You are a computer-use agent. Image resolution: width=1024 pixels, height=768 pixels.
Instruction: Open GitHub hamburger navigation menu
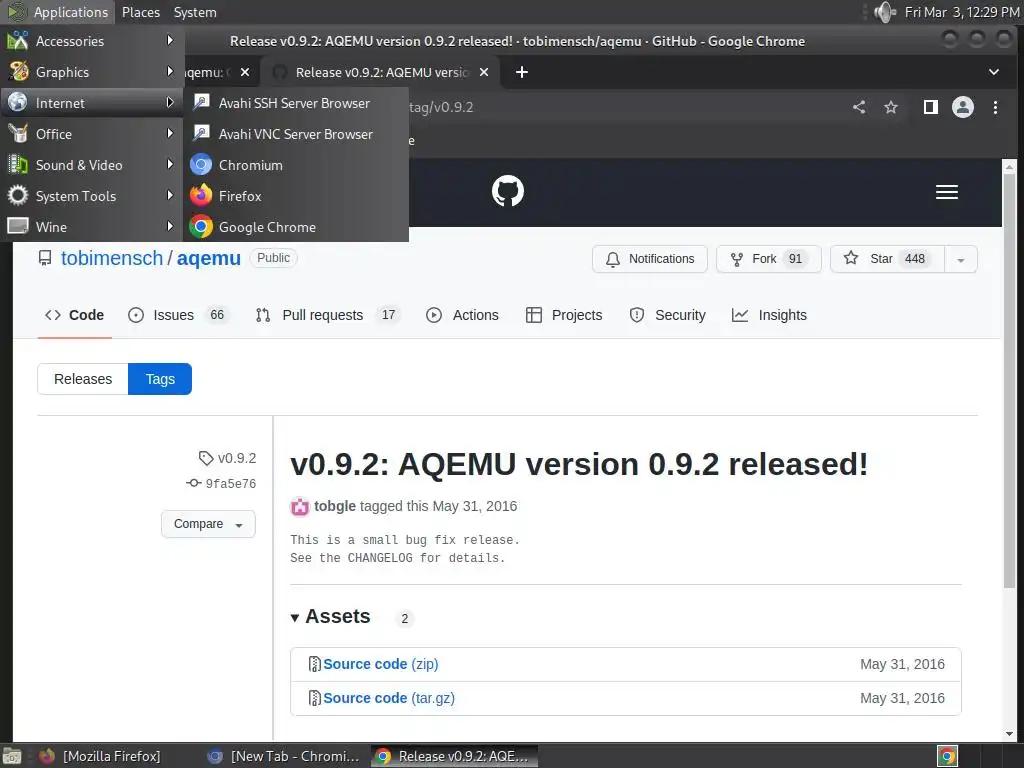point(947,192)
